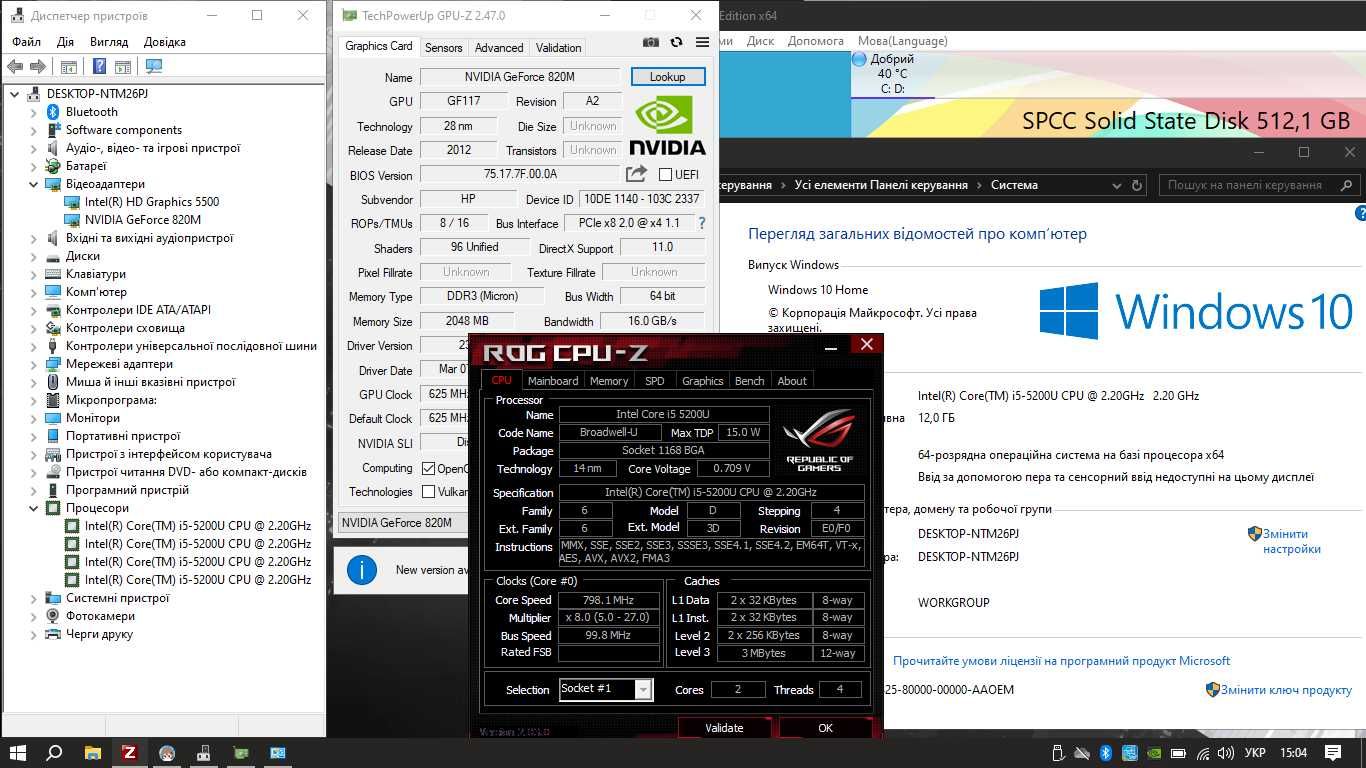Click the NVIDIA GeForce 820M device icon in tree
The width and height of the screenshot is (1366, 768).
coord(73,220)
